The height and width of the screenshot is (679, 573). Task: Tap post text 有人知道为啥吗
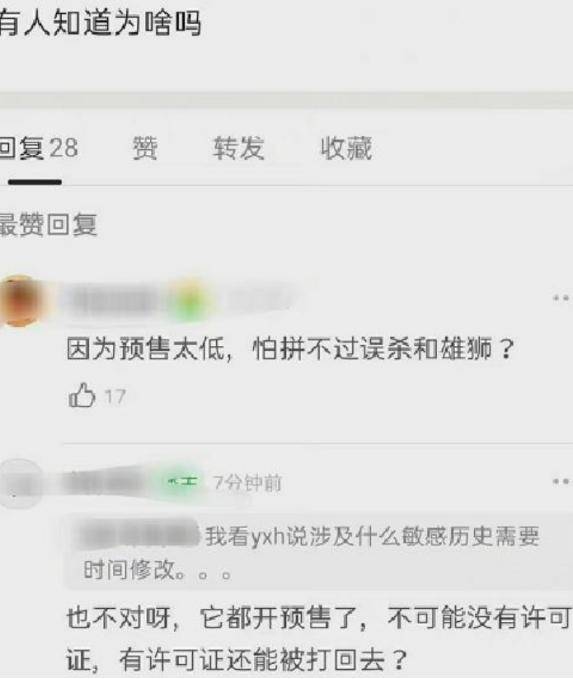point(100,23)
